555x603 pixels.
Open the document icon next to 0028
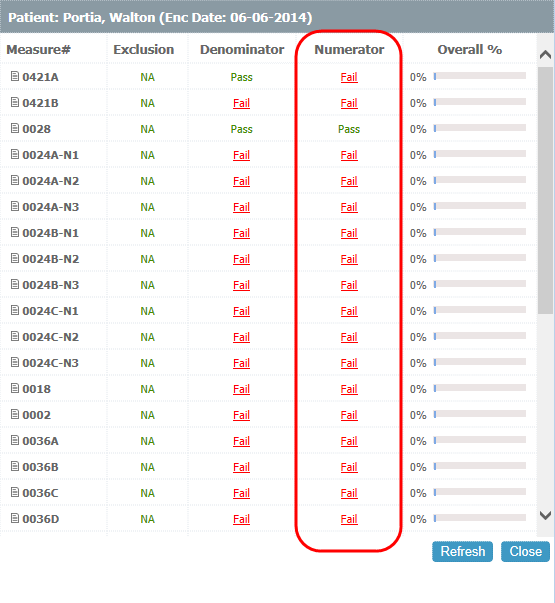[x=15, y=128]
